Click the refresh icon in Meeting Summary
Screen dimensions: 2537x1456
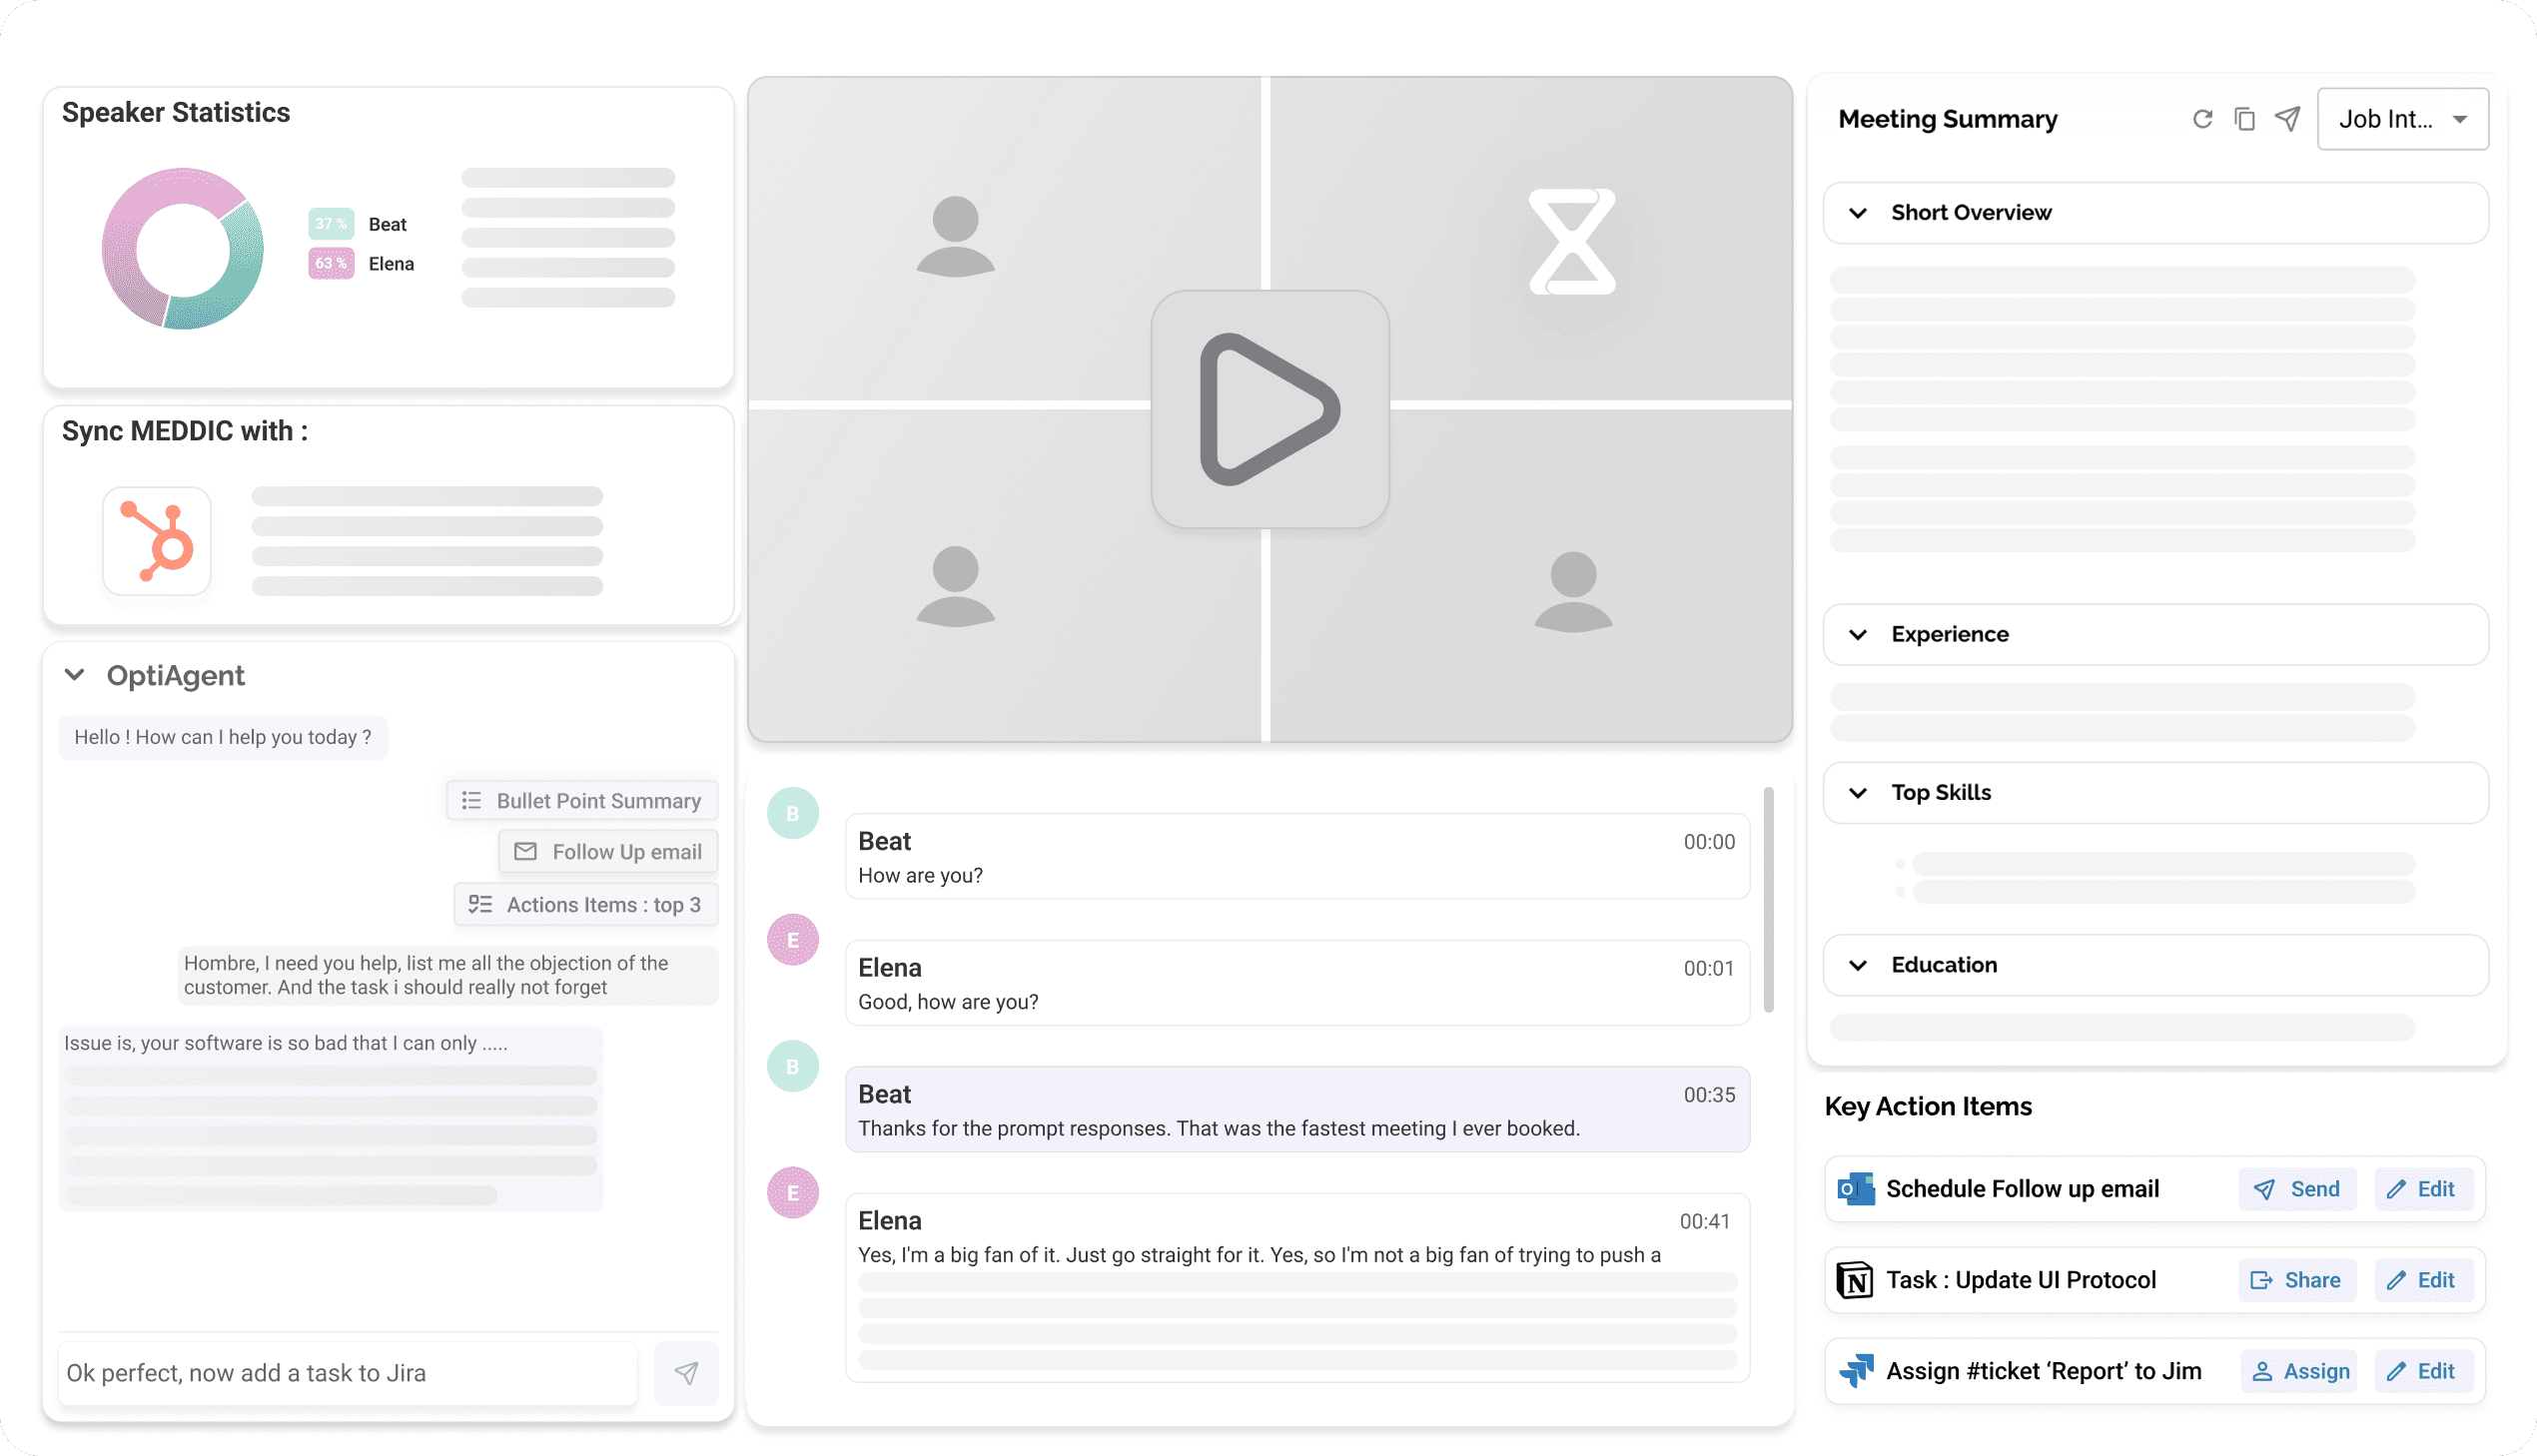click(2202, 119)
